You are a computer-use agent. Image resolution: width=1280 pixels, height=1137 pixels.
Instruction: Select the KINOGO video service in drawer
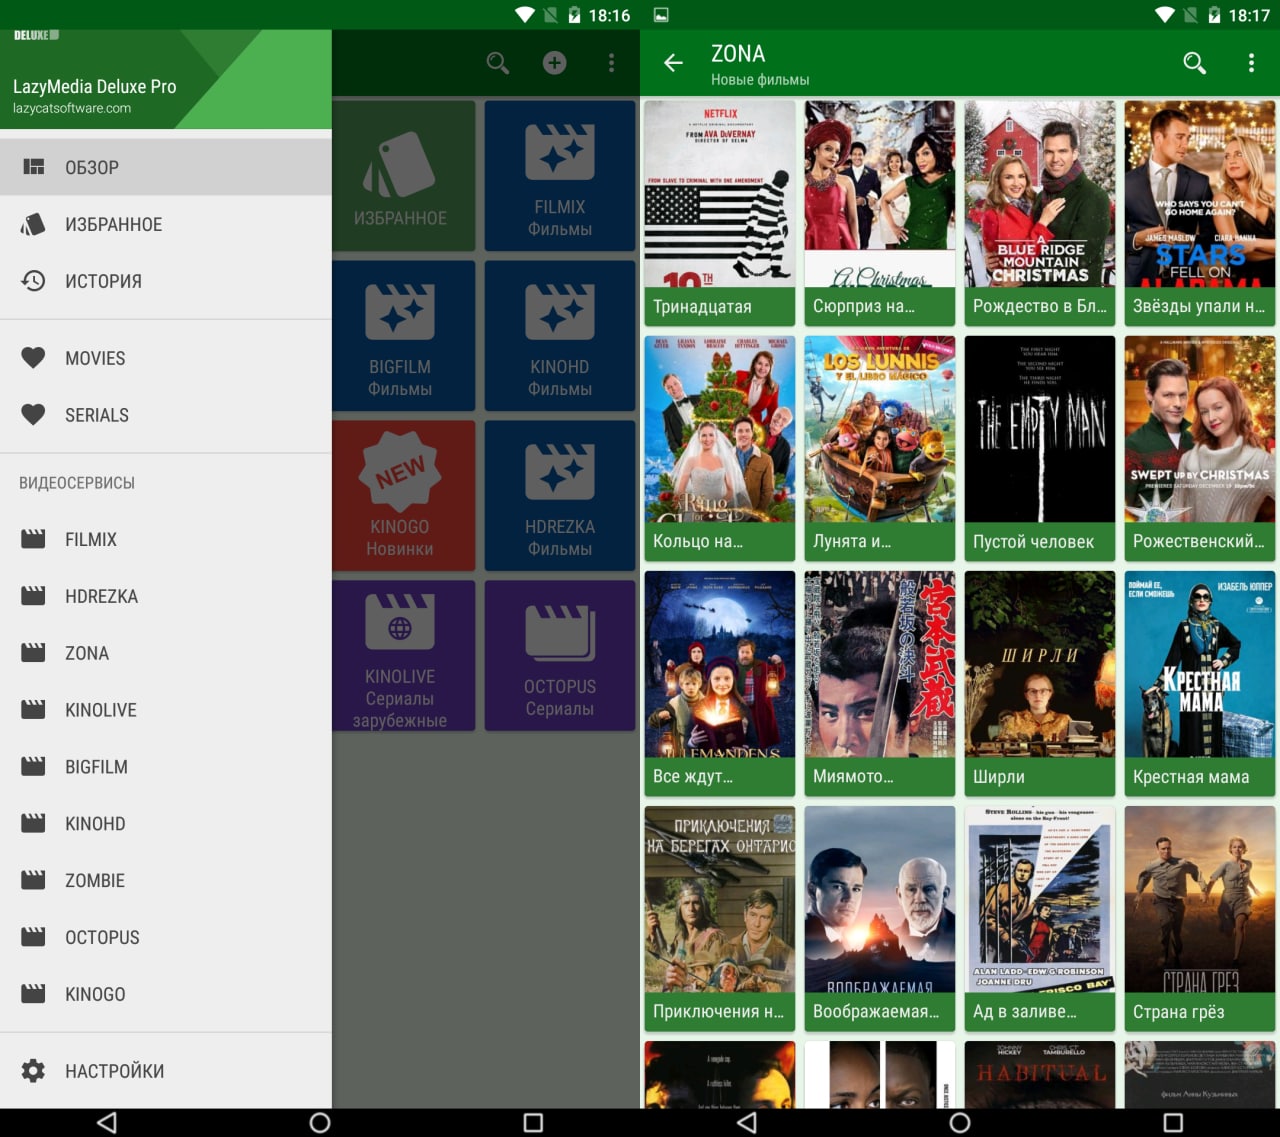coord(166,995)
